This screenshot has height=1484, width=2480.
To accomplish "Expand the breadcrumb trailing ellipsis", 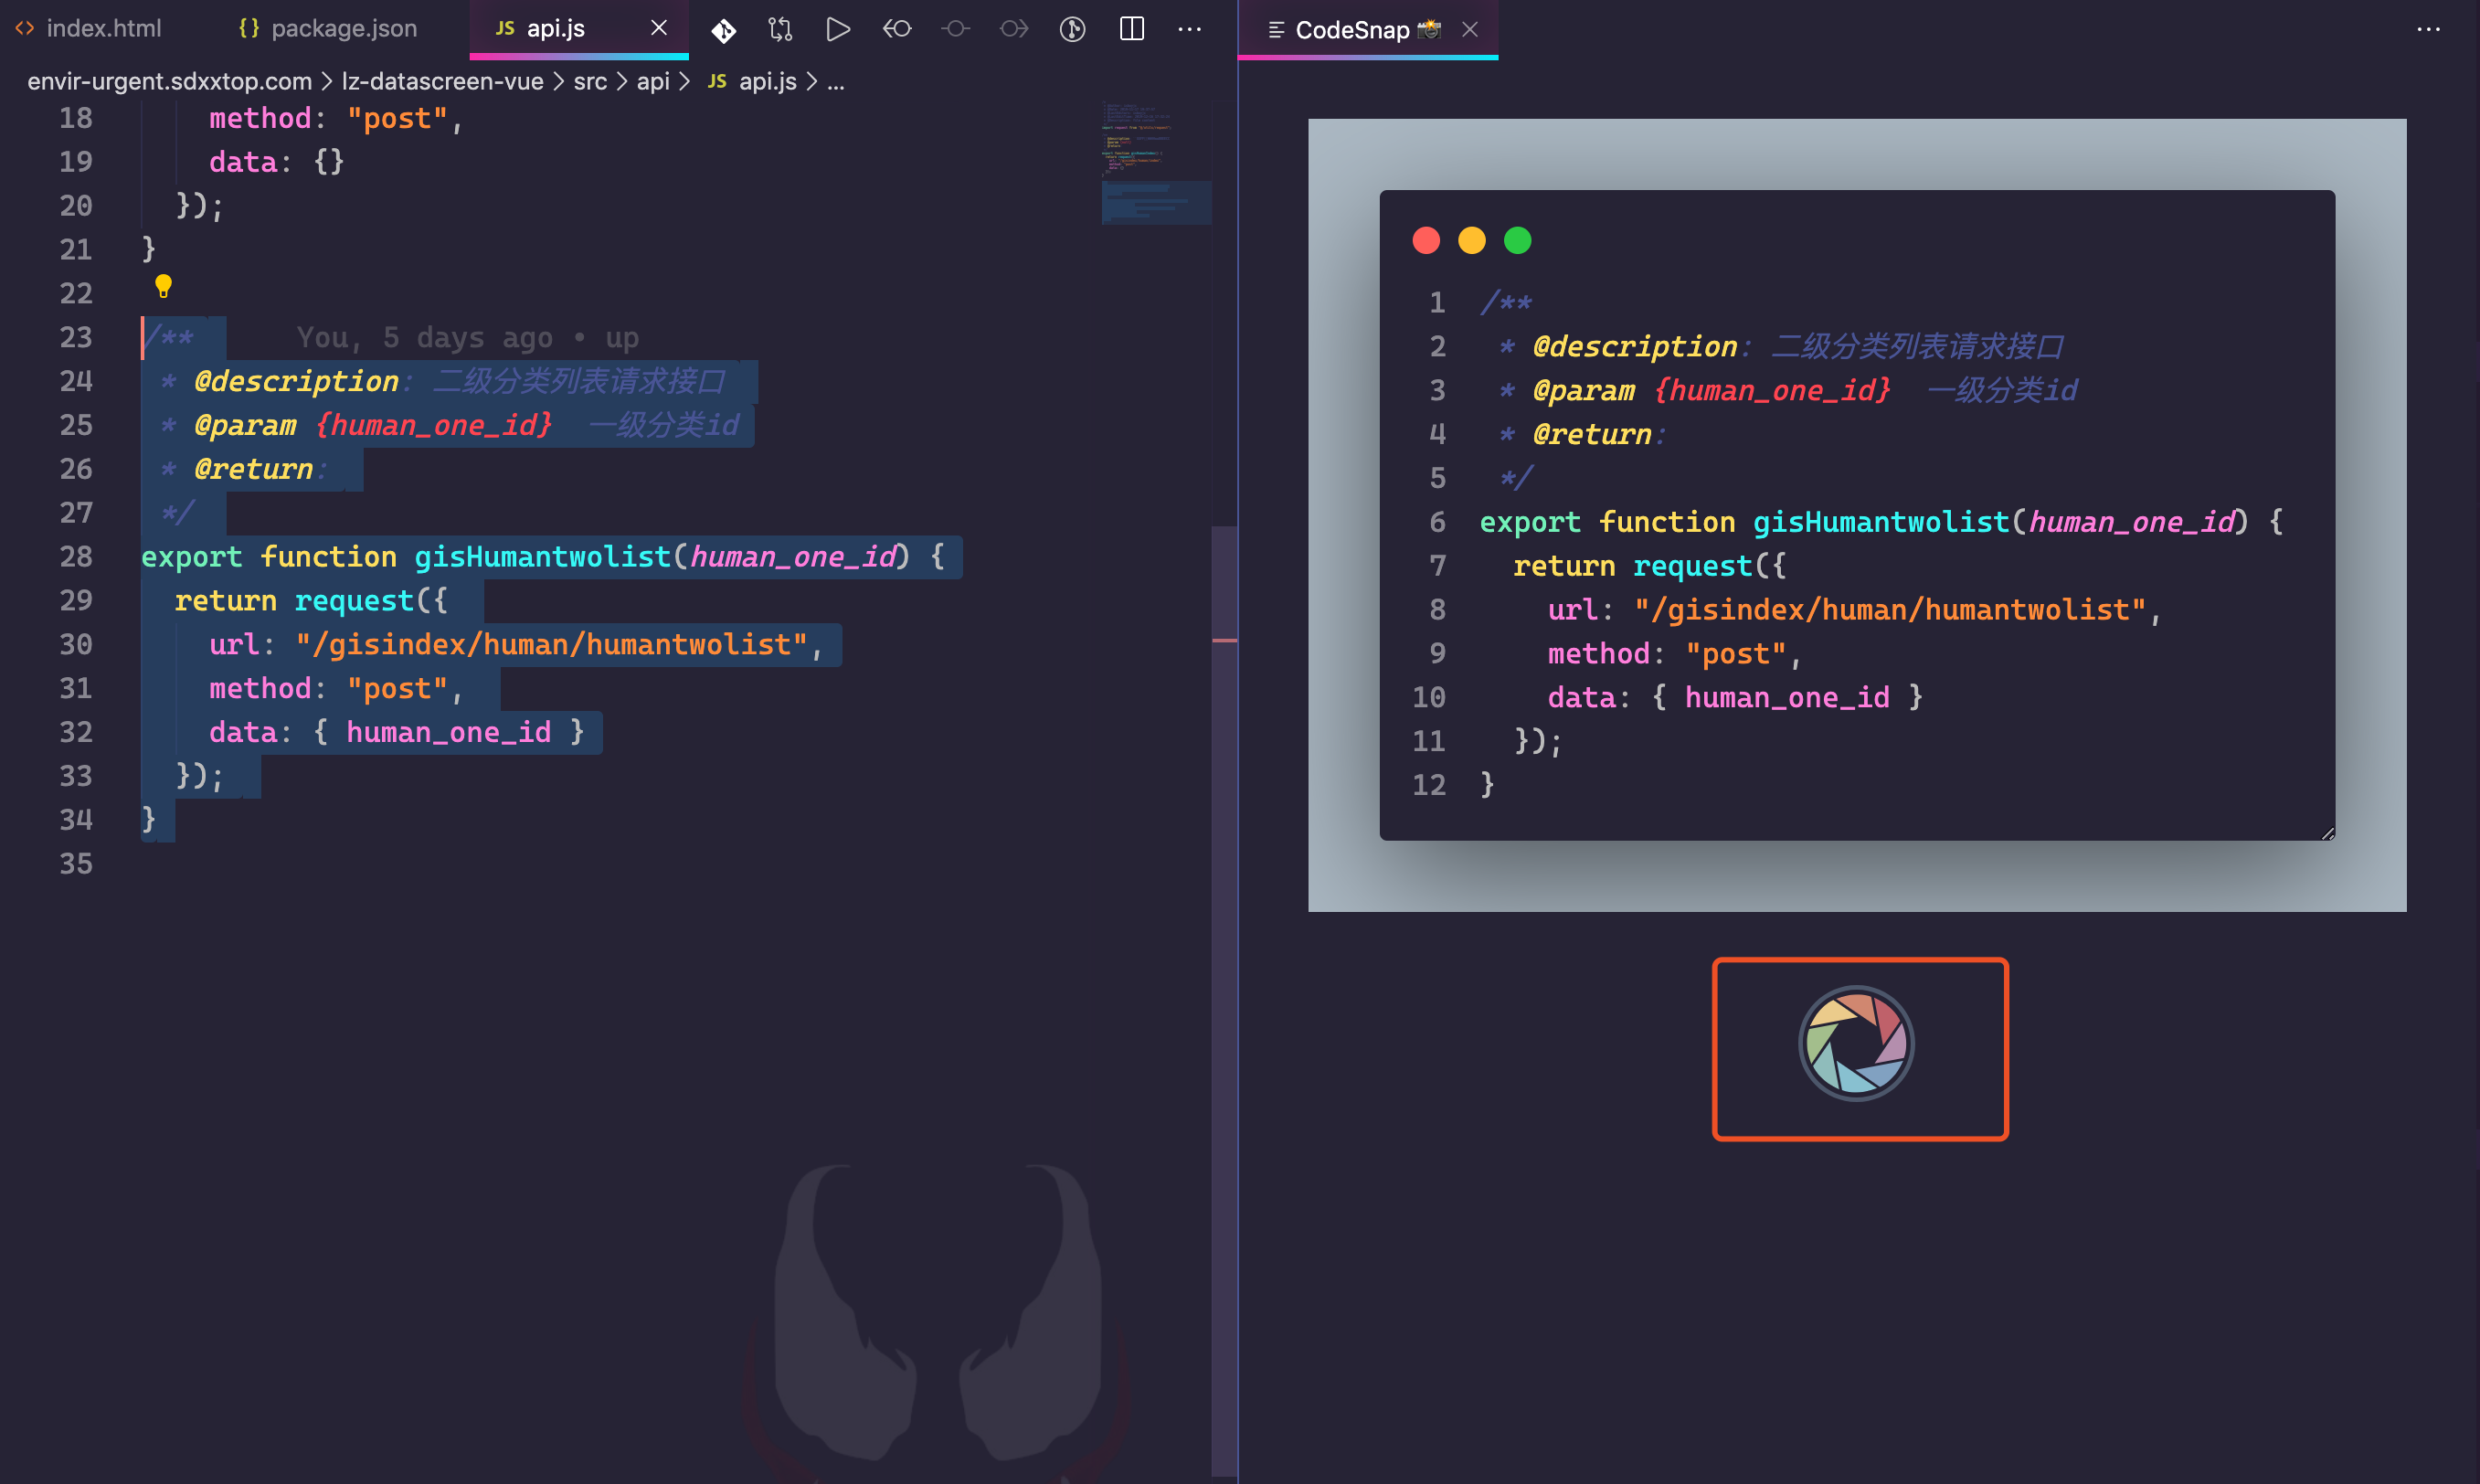I will (x=836, y=82).
